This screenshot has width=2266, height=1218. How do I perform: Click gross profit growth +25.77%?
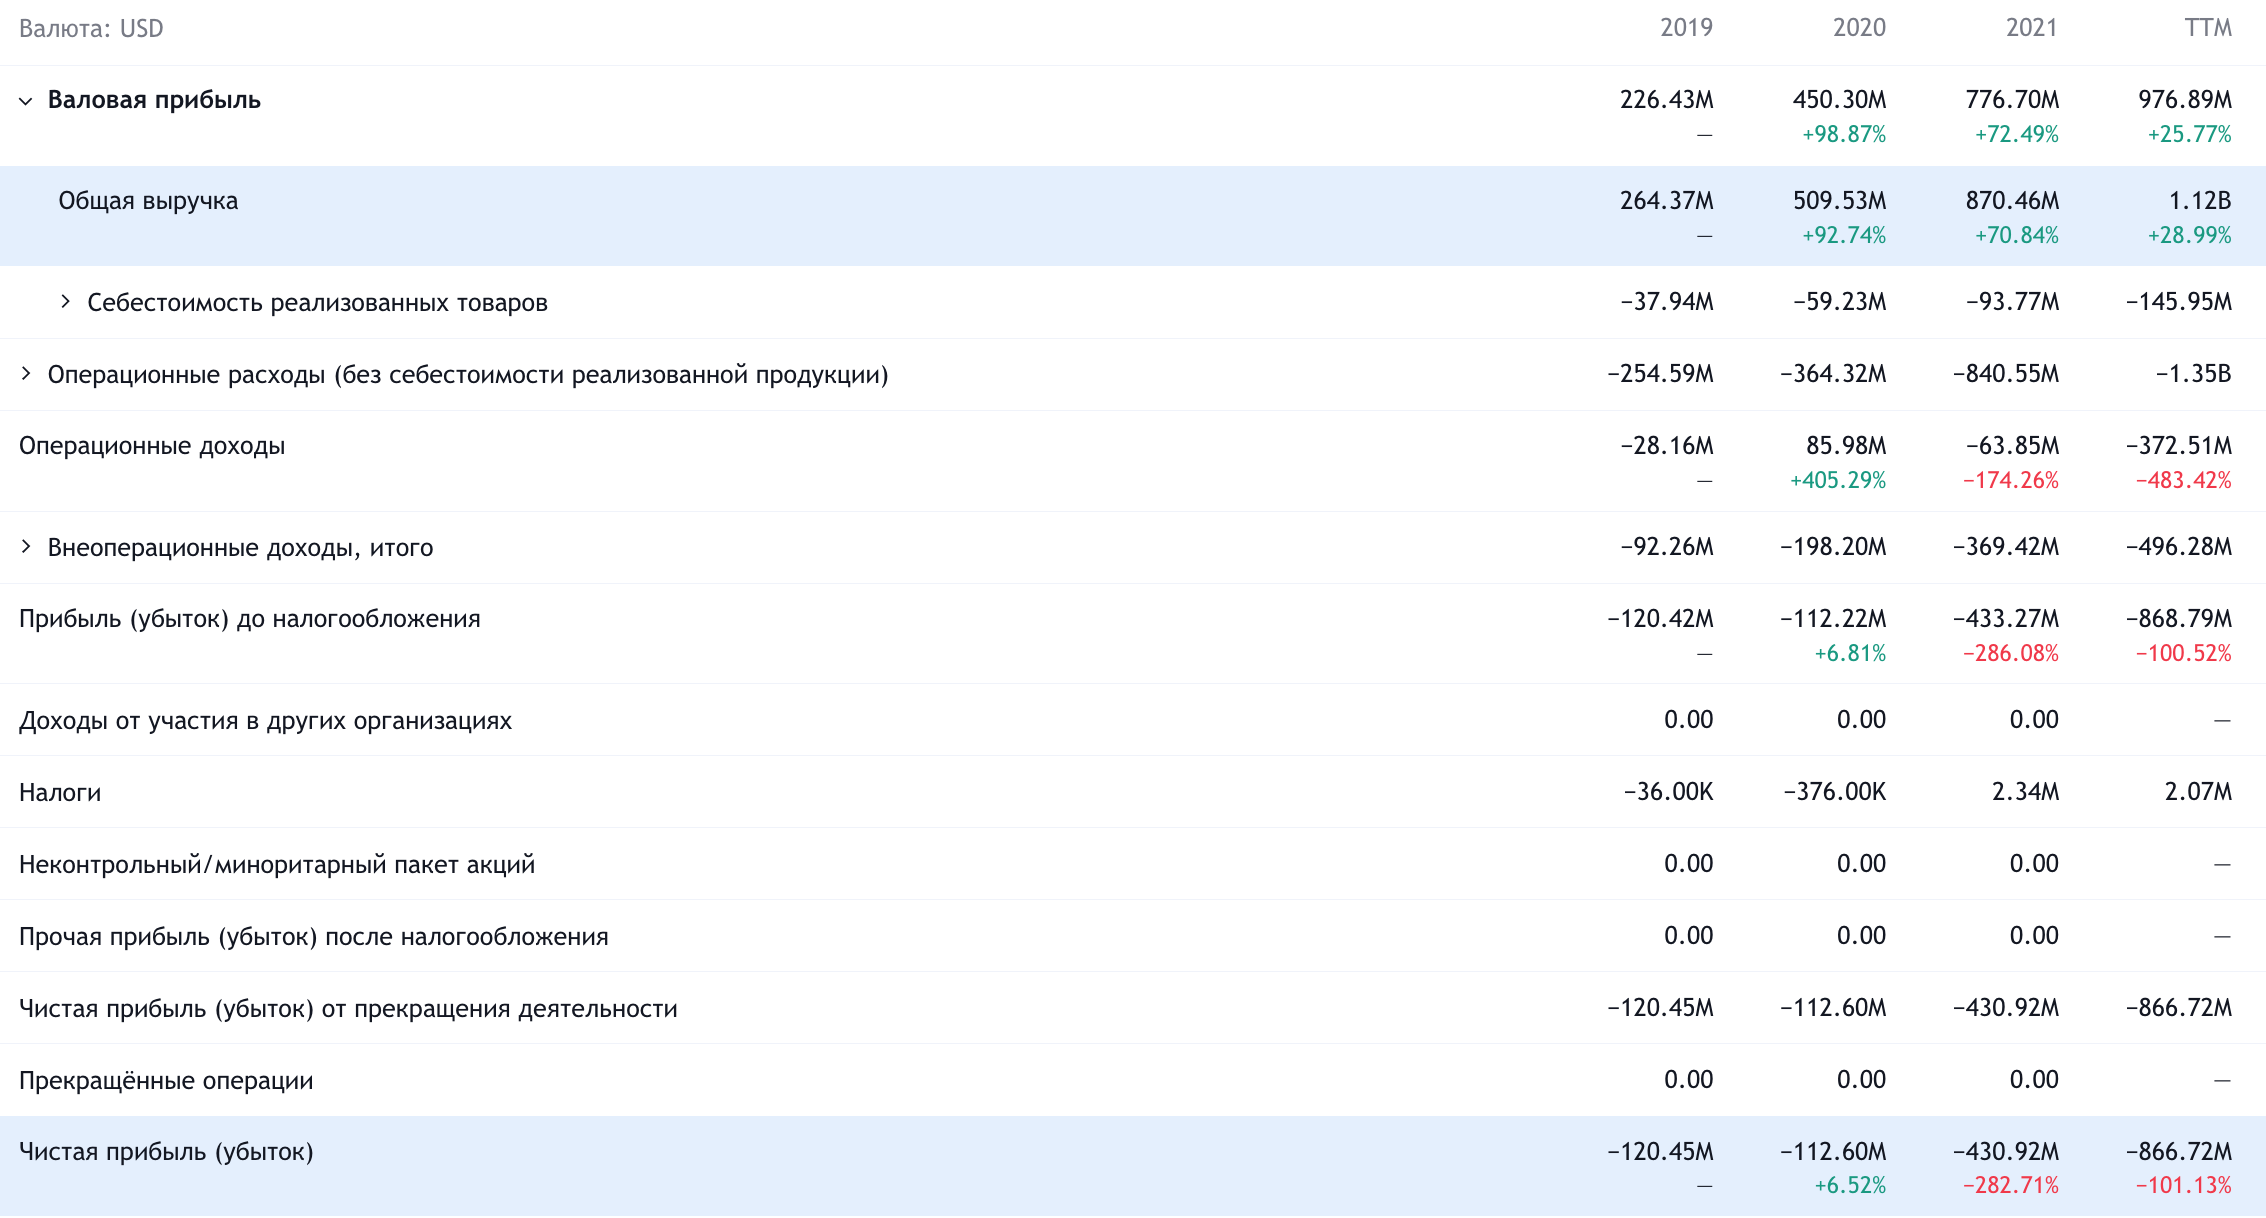click(2190, 134)
